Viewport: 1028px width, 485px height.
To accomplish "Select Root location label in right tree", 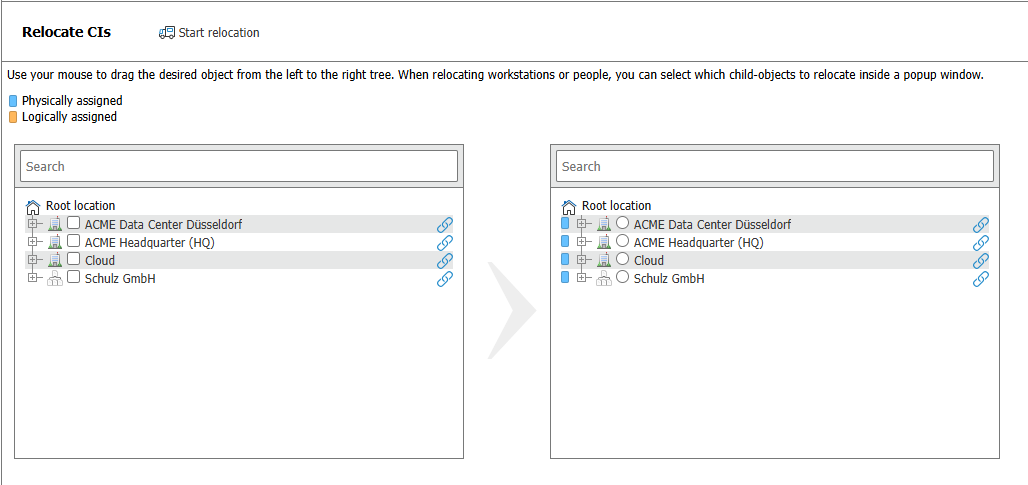I will click(616, 206).
